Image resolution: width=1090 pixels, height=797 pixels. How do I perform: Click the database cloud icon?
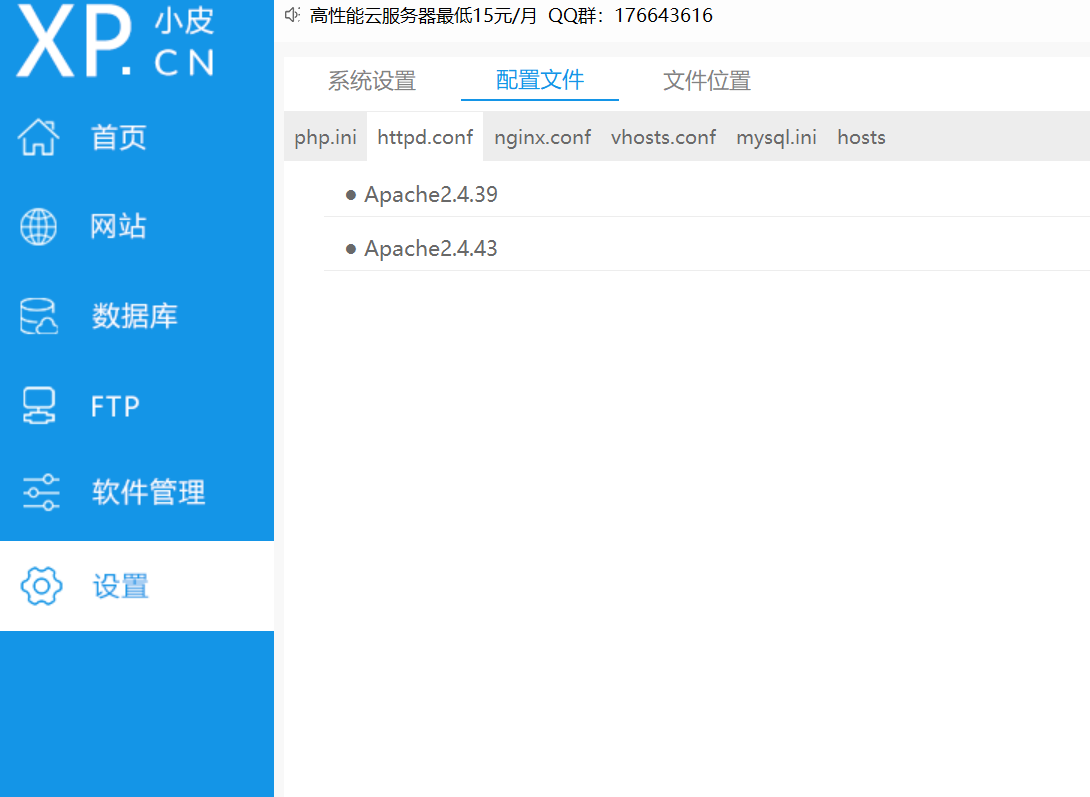click(38, 316)
